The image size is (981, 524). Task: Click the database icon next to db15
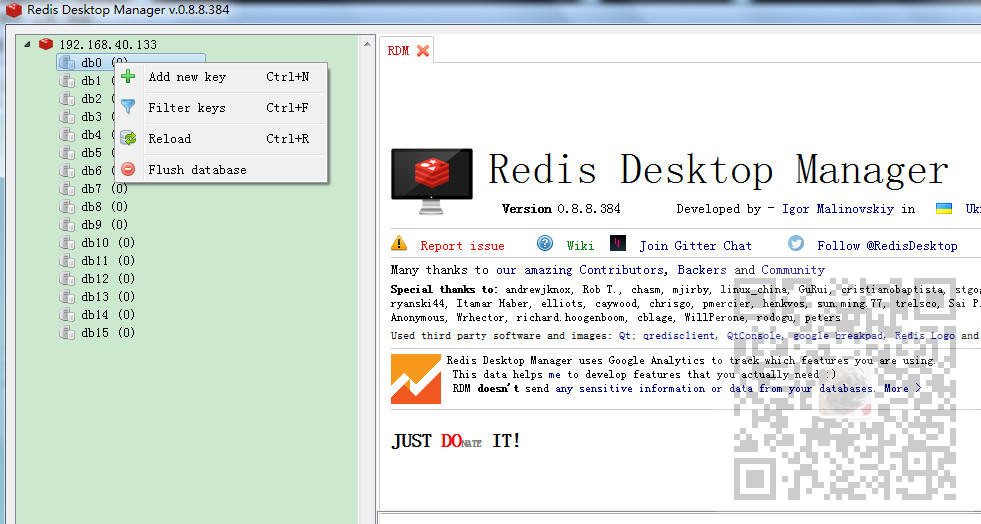(x=67, y=333)
